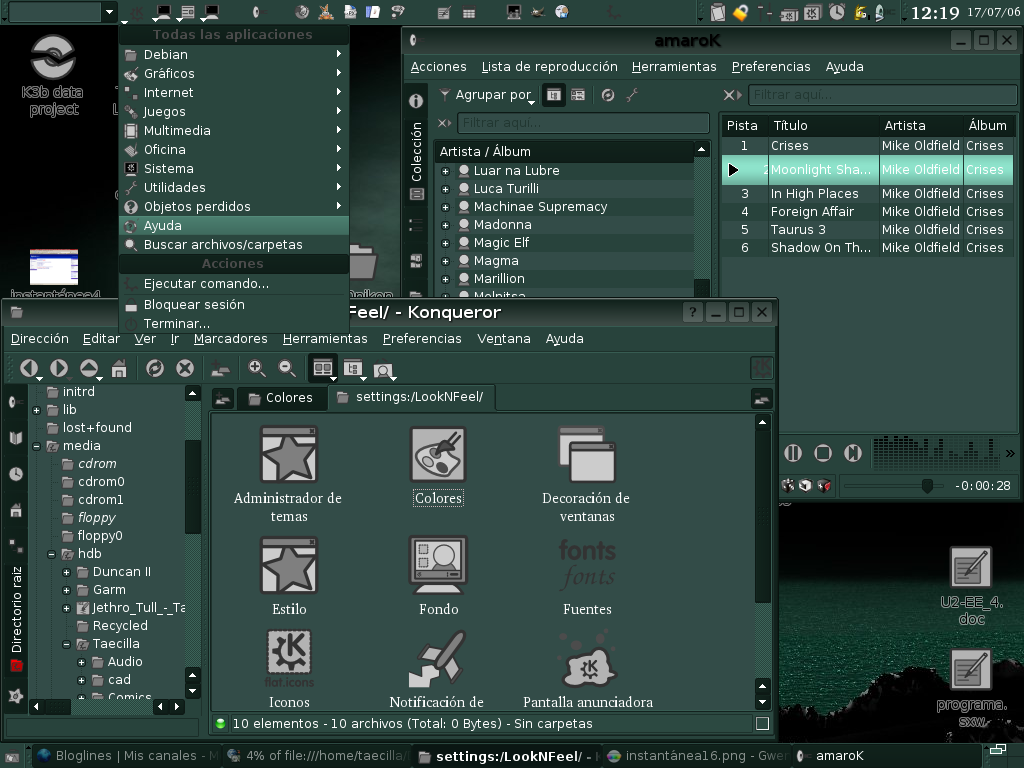1024x768 pixels.
Task: Open amaroK collection configure wrench icon
Action: (632, 95)
